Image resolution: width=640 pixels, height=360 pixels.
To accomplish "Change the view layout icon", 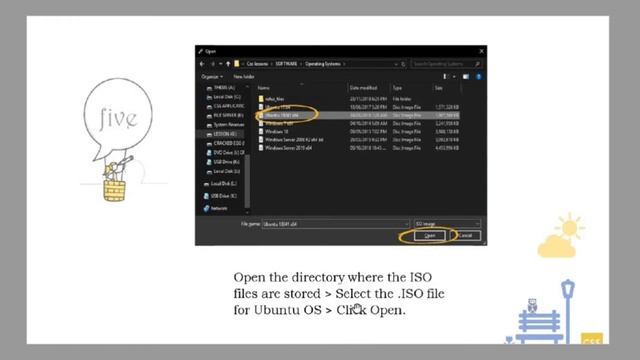I will coord(445,77).
